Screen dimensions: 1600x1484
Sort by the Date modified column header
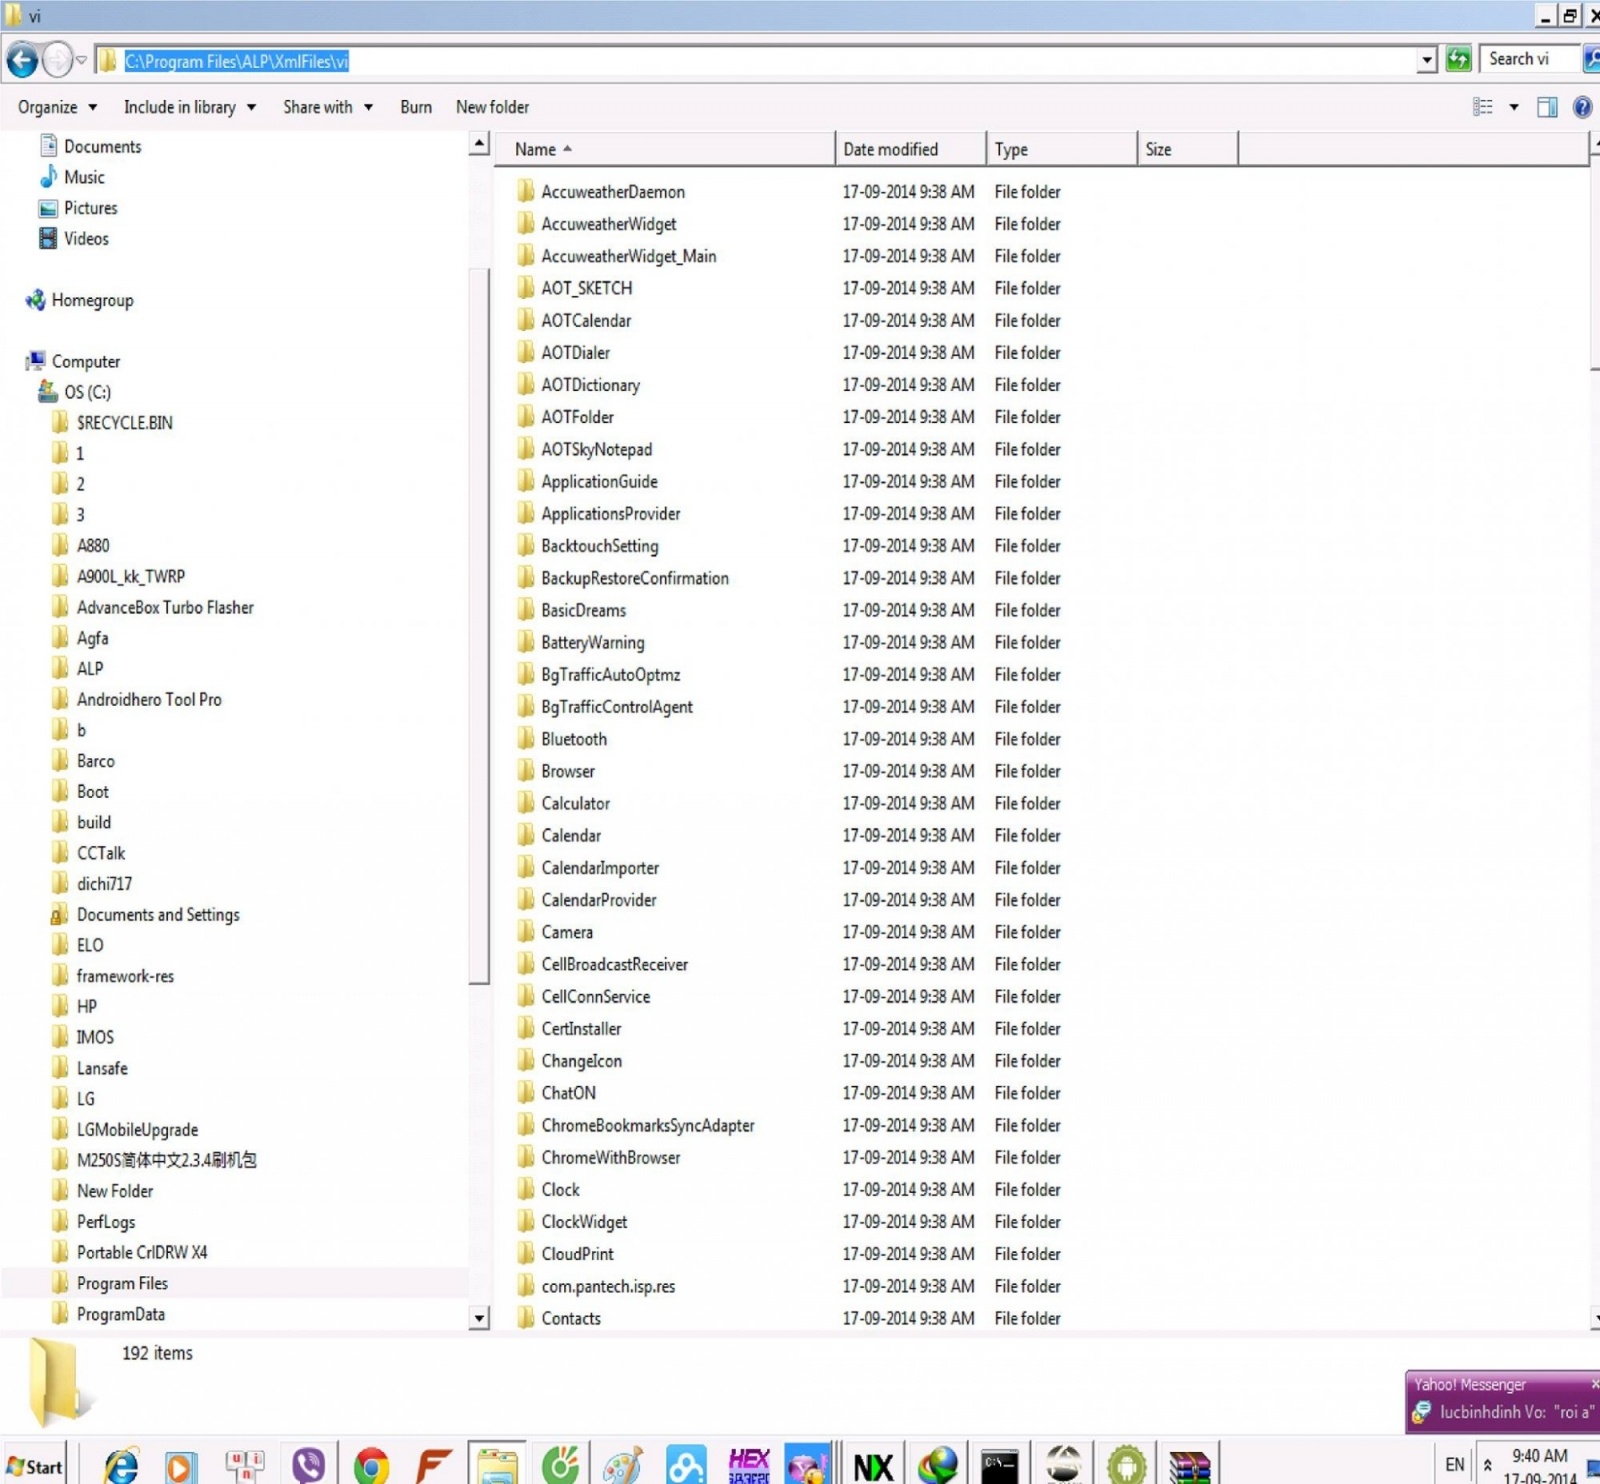click(911, 149)
